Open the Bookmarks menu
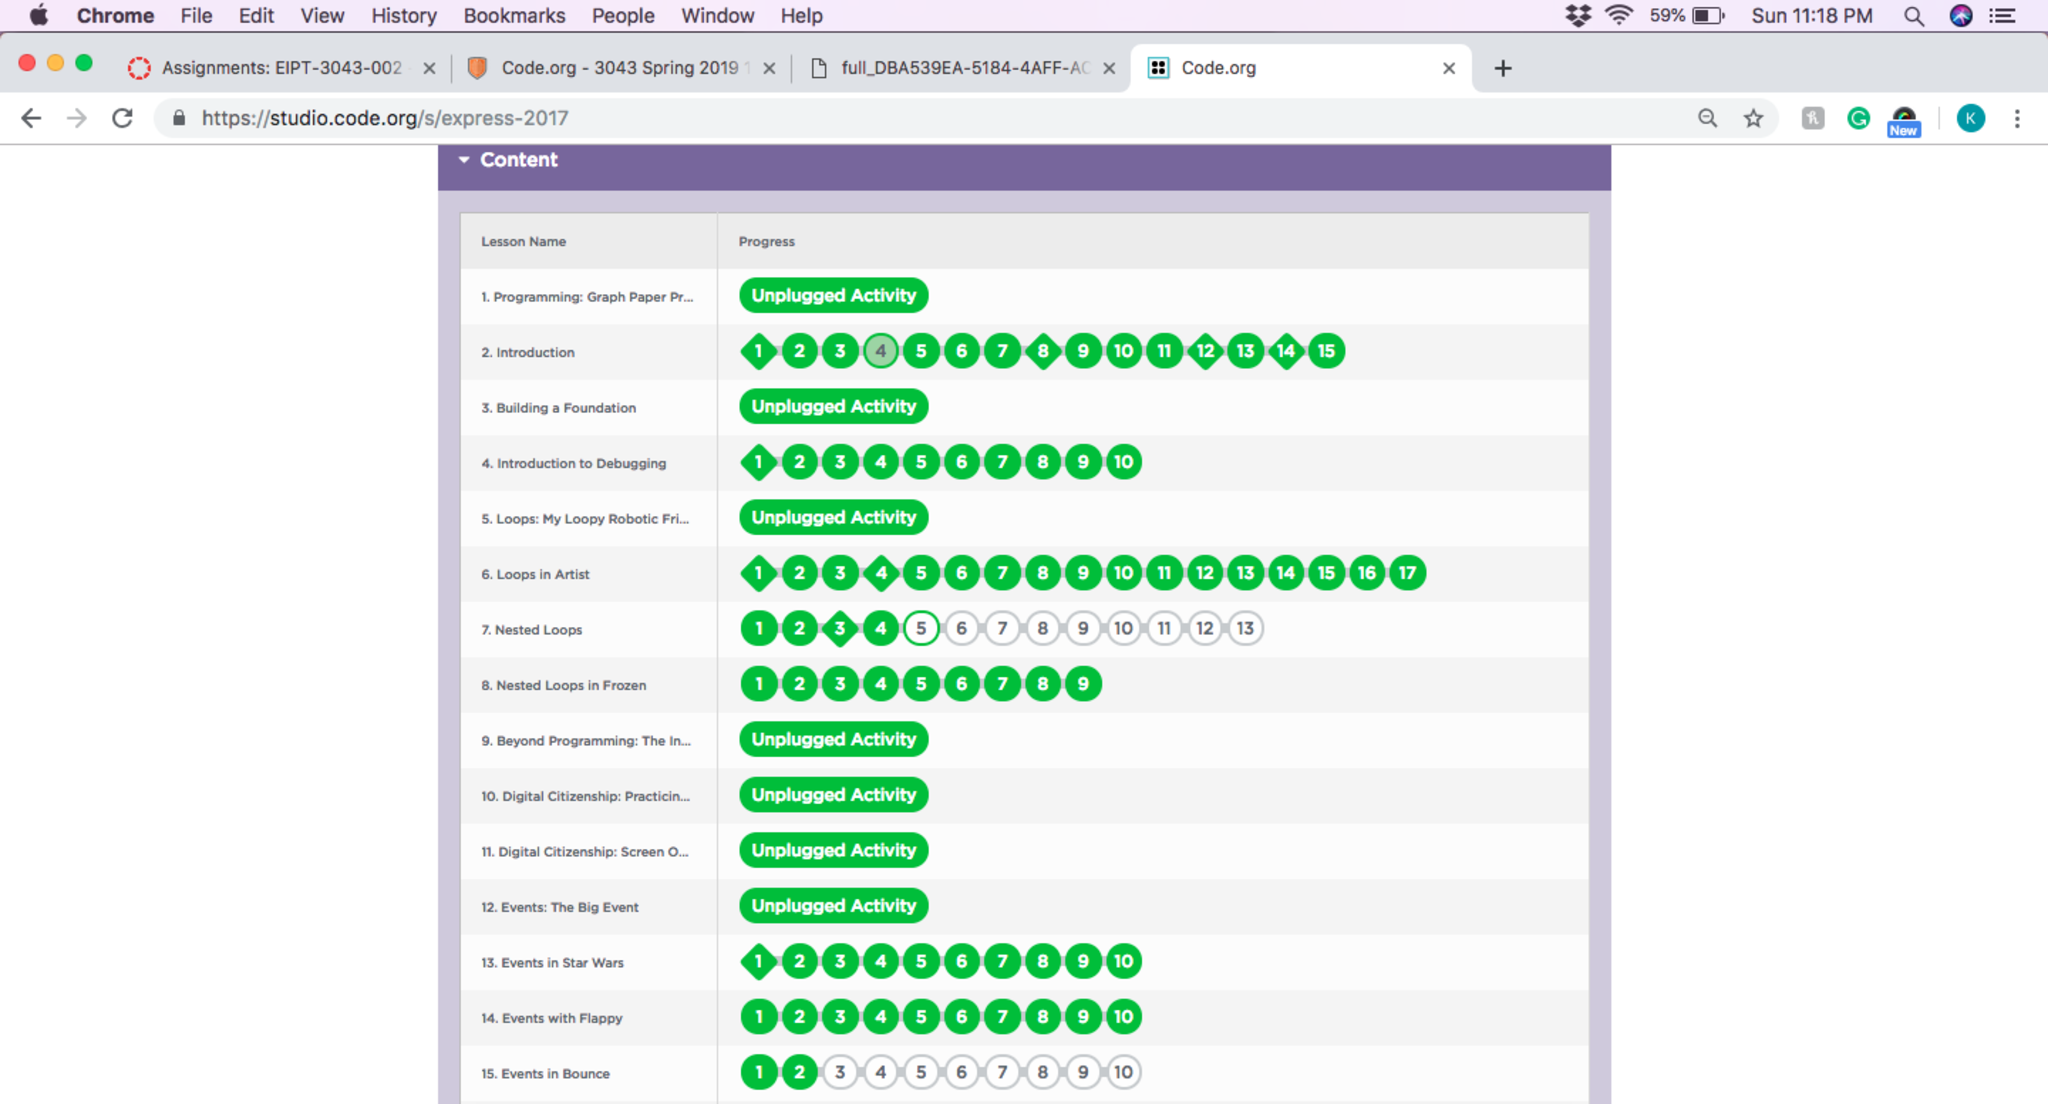Image resolution: width=2048 pixels, height=1104 pixels. tap(514, 16)
